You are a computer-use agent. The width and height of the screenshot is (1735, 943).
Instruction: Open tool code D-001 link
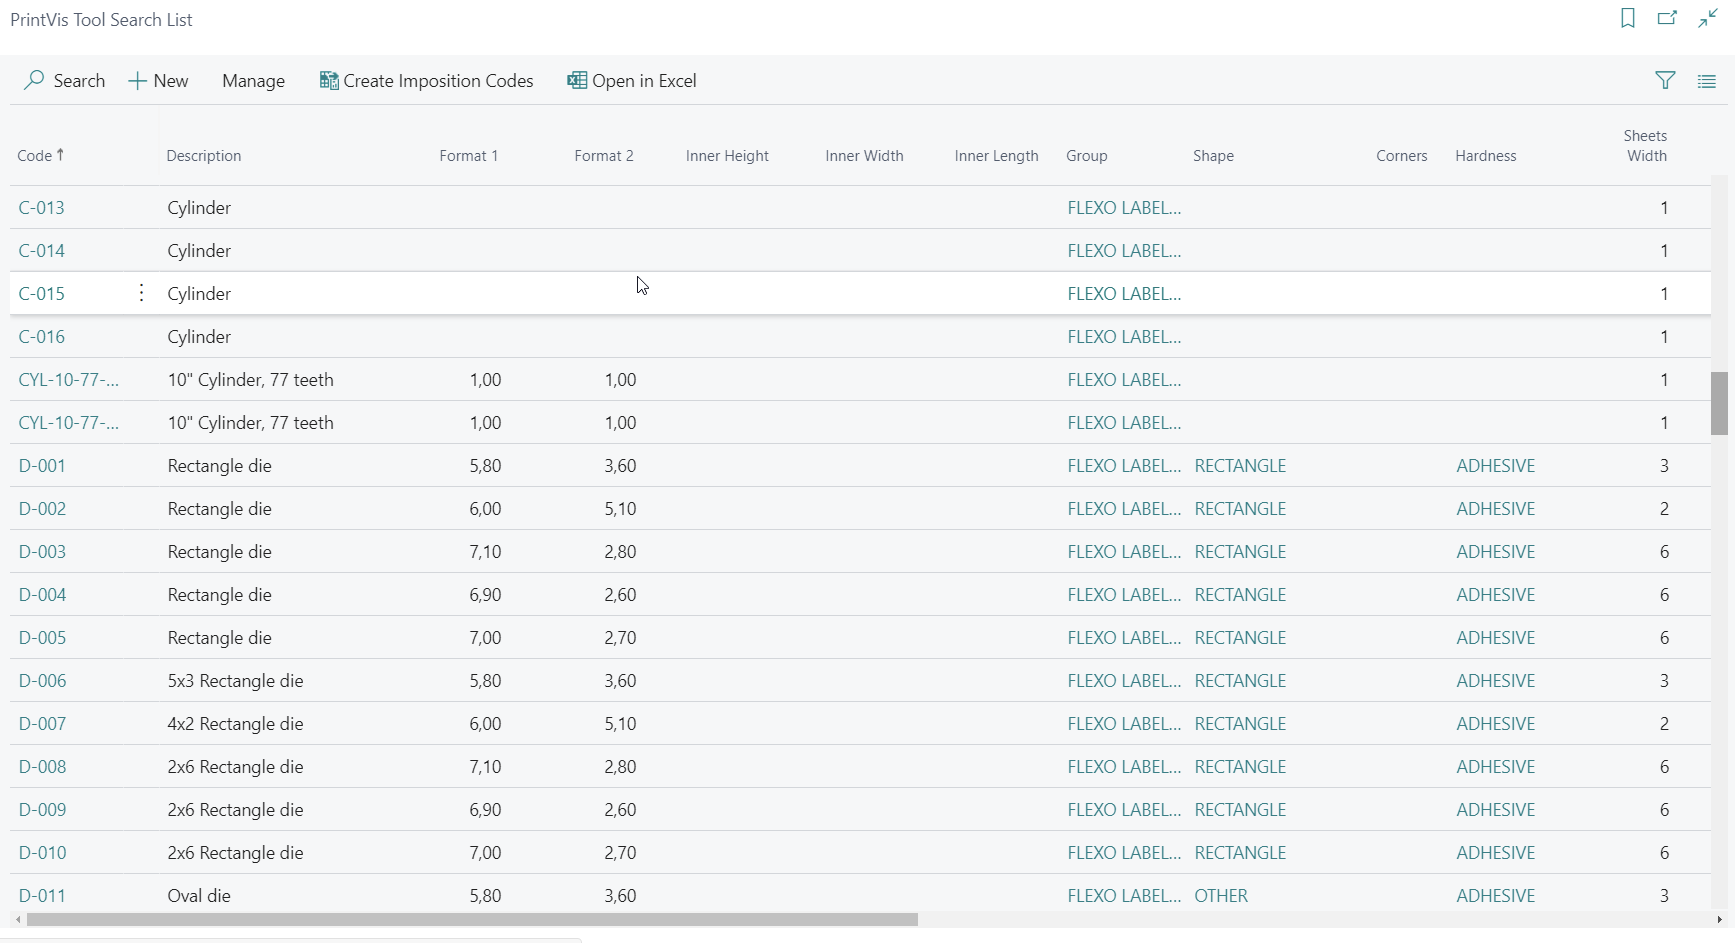pyautogui.click(x=42, y=466)
